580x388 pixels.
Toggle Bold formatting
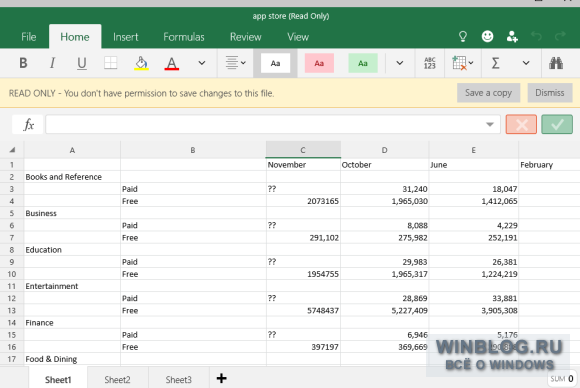click(x=23, y=63)
